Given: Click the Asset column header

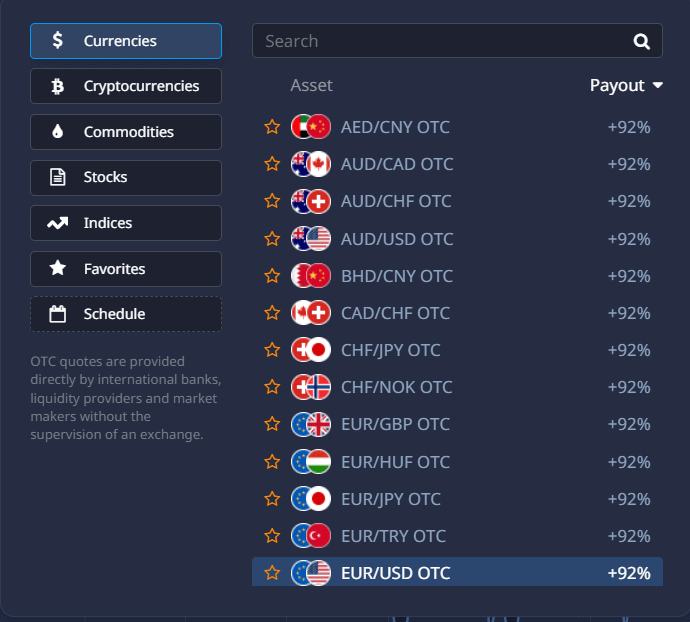Looking at the screenshot, I should tap(311, 86).
